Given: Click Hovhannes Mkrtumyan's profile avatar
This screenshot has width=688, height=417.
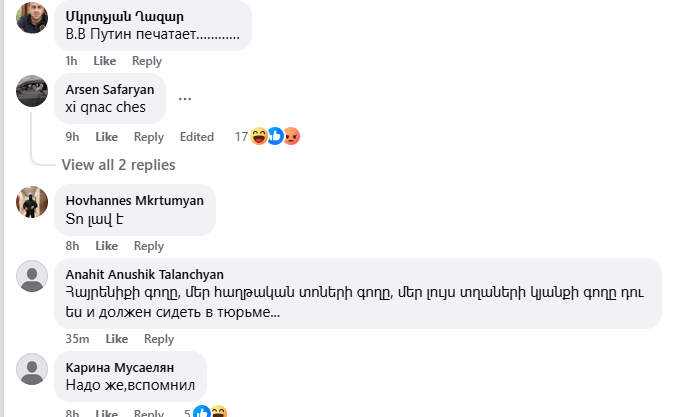Looking at the screenshot, I should point(32,201).
